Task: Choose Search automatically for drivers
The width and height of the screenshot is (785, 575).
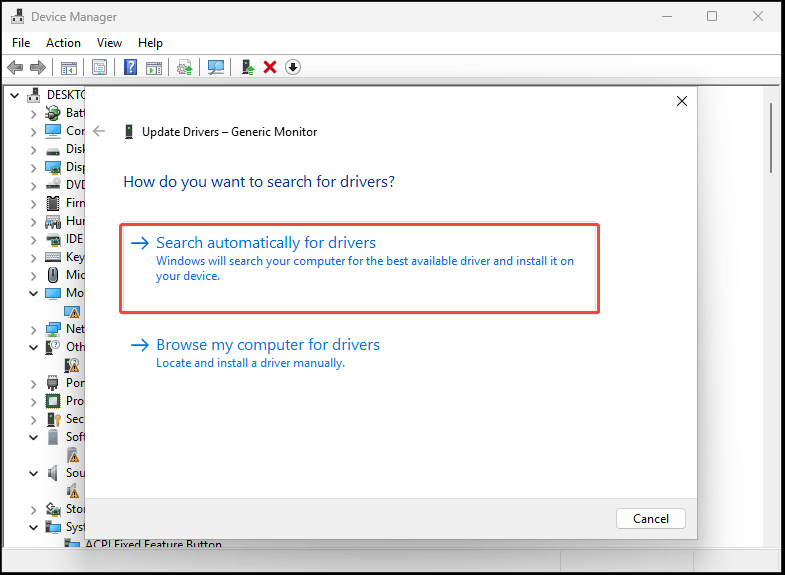Action: tap(359, 268)
